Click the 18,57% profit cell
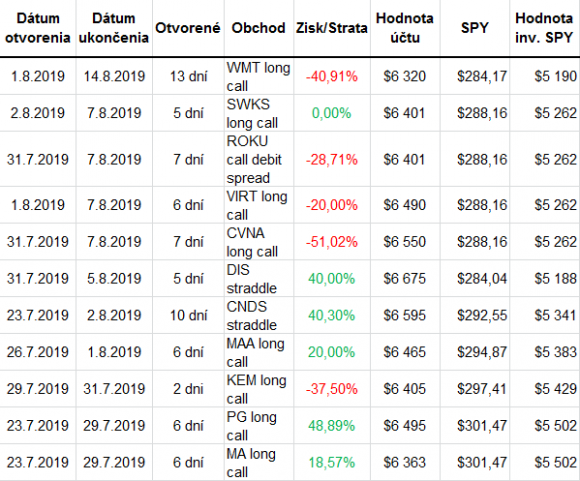The image size is (580, 481). [331, 463]
